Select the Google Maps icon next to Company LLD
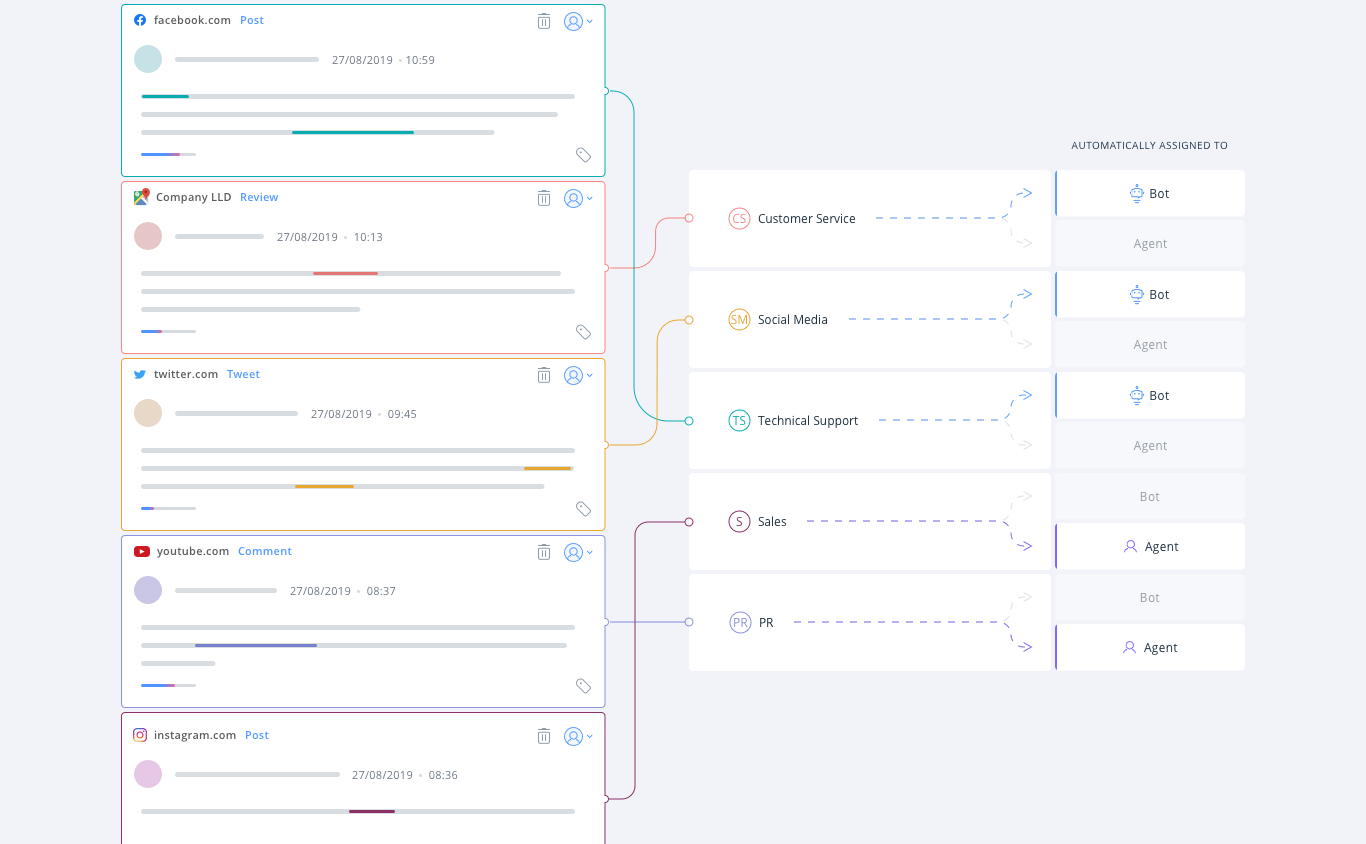Image resolution: width=1366 pixels, height=844 pixels. click(x=141, y=197)
